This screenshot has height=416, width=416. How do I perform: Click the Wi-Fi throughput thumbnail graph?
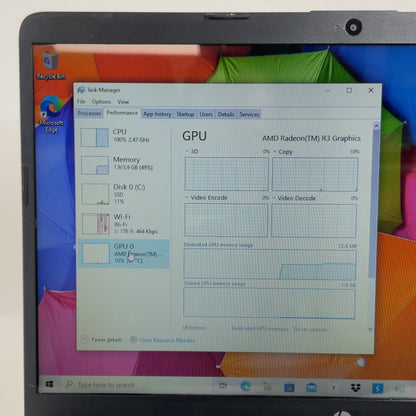pos(96,224)
